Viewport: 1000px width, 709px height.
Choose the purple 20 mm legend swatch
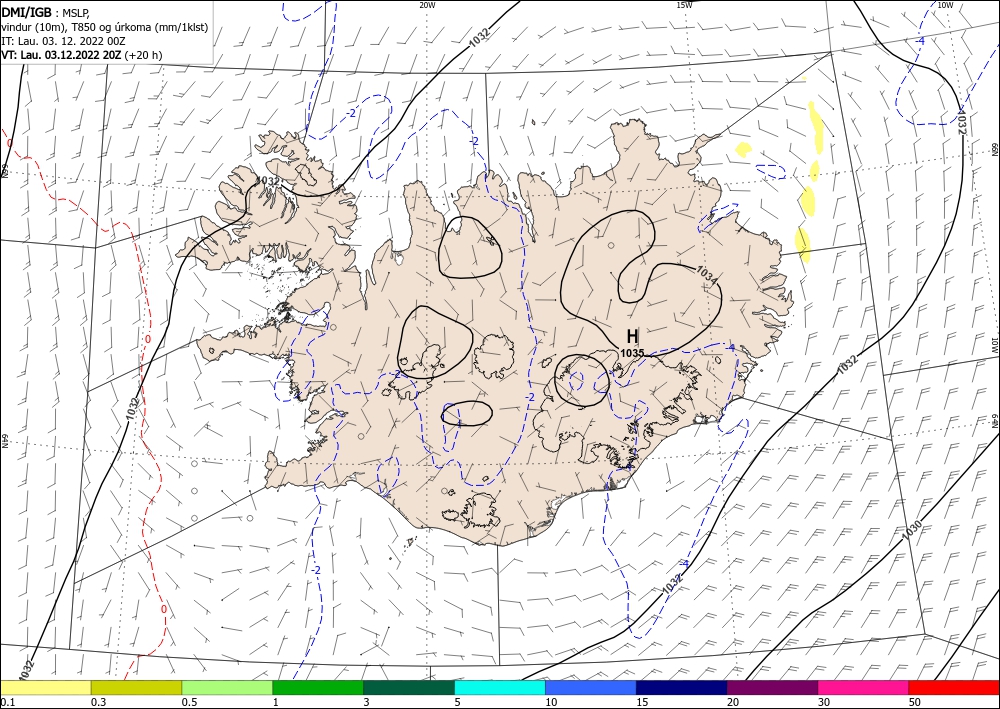point(772,687)
